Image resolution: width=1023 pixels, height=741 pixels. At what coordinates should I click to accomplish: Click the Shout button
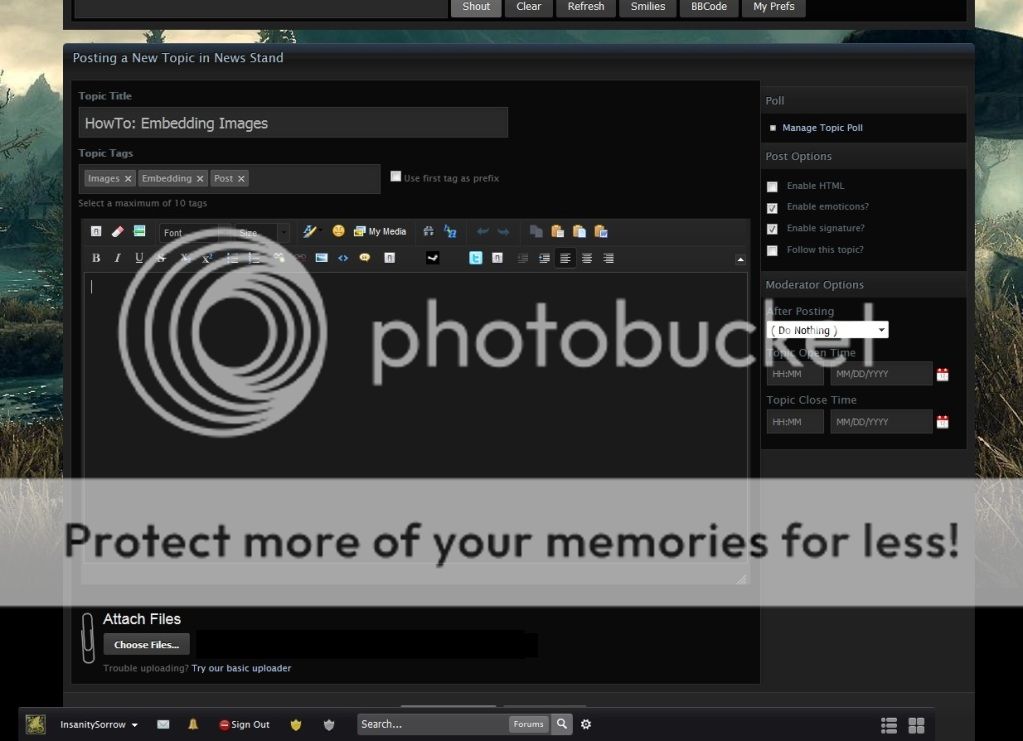click(476, 7)
